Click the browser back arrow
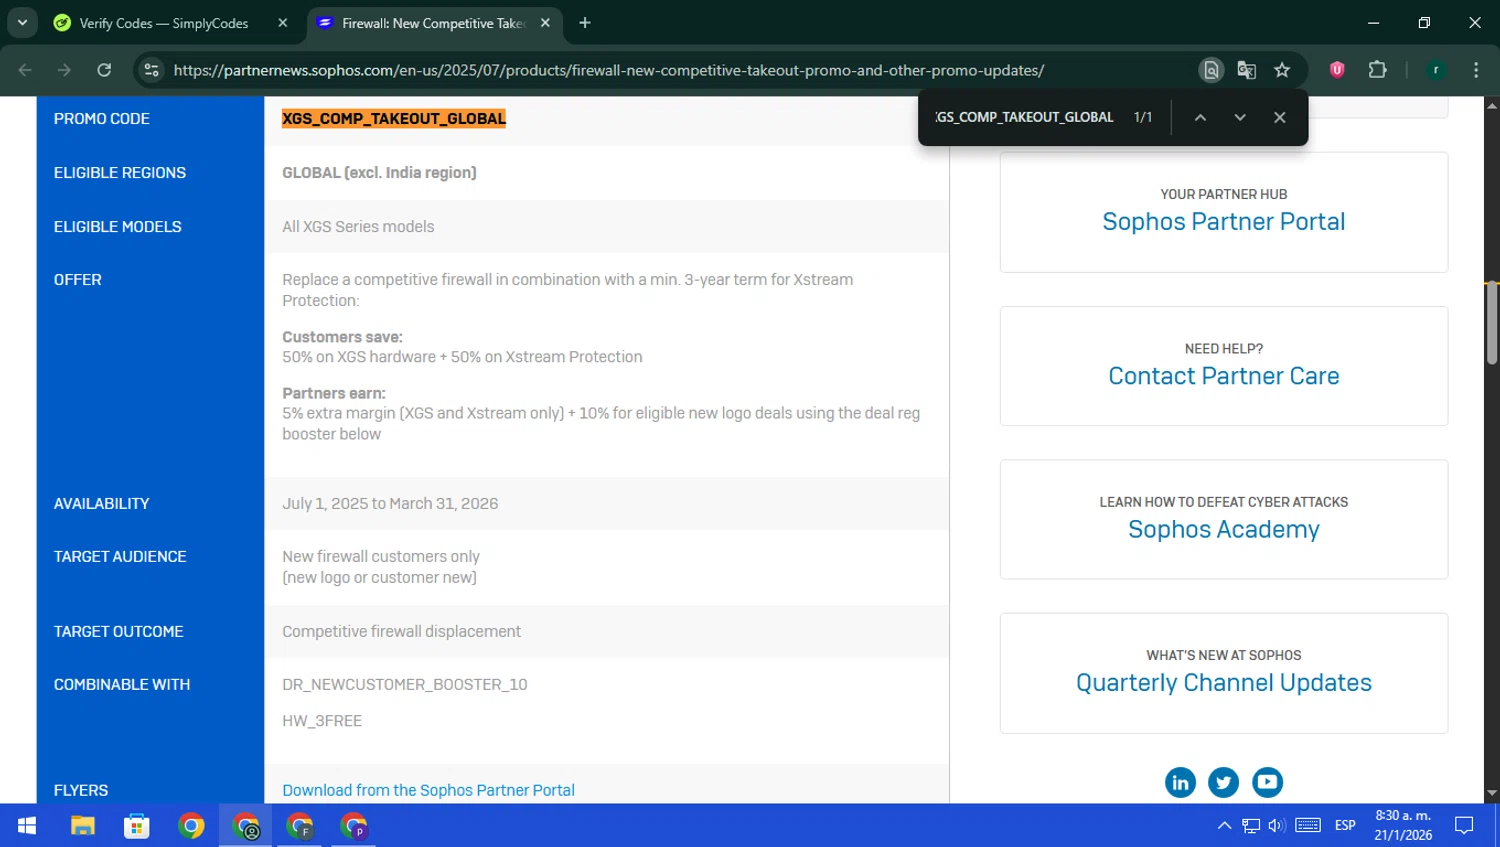The width and height of the screenshot is (1500, 847). pos(25,70)
